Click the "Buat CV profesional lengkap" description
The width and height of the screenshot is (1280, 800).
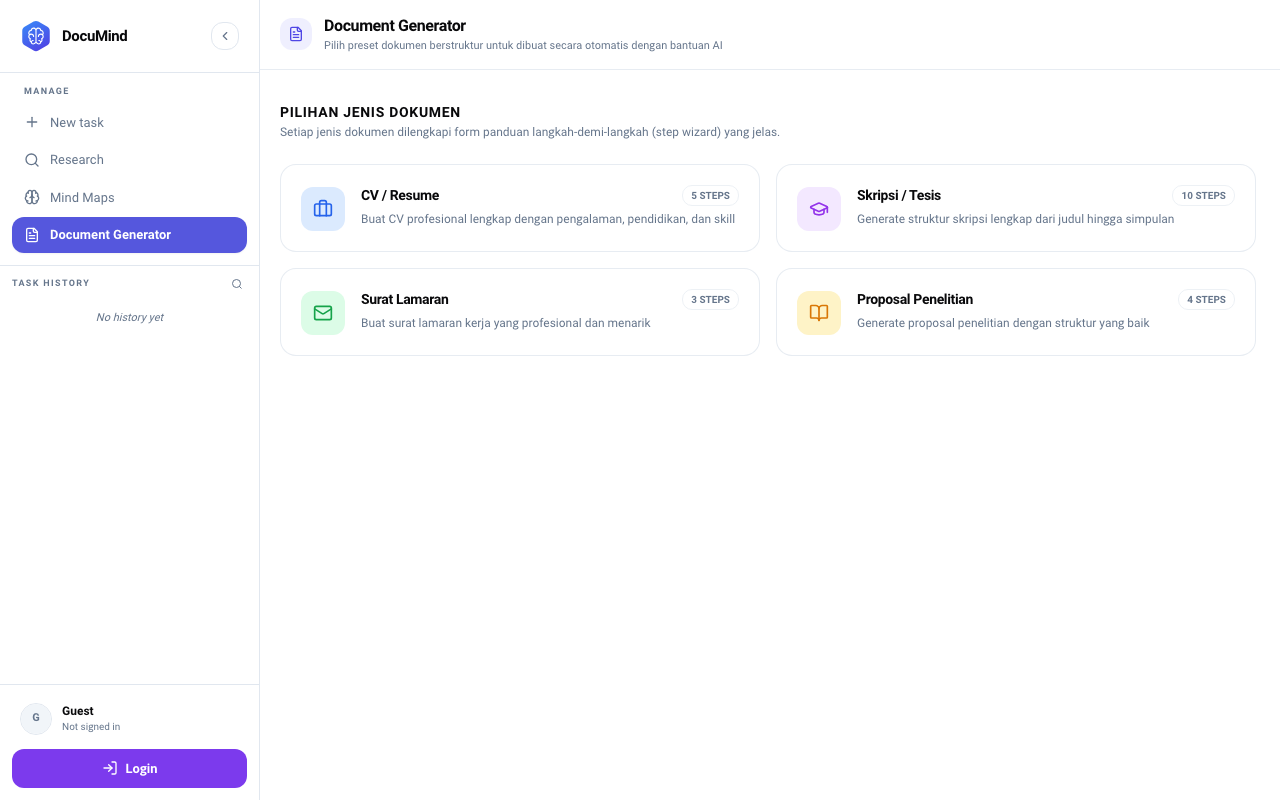click(x=548, y=219)
